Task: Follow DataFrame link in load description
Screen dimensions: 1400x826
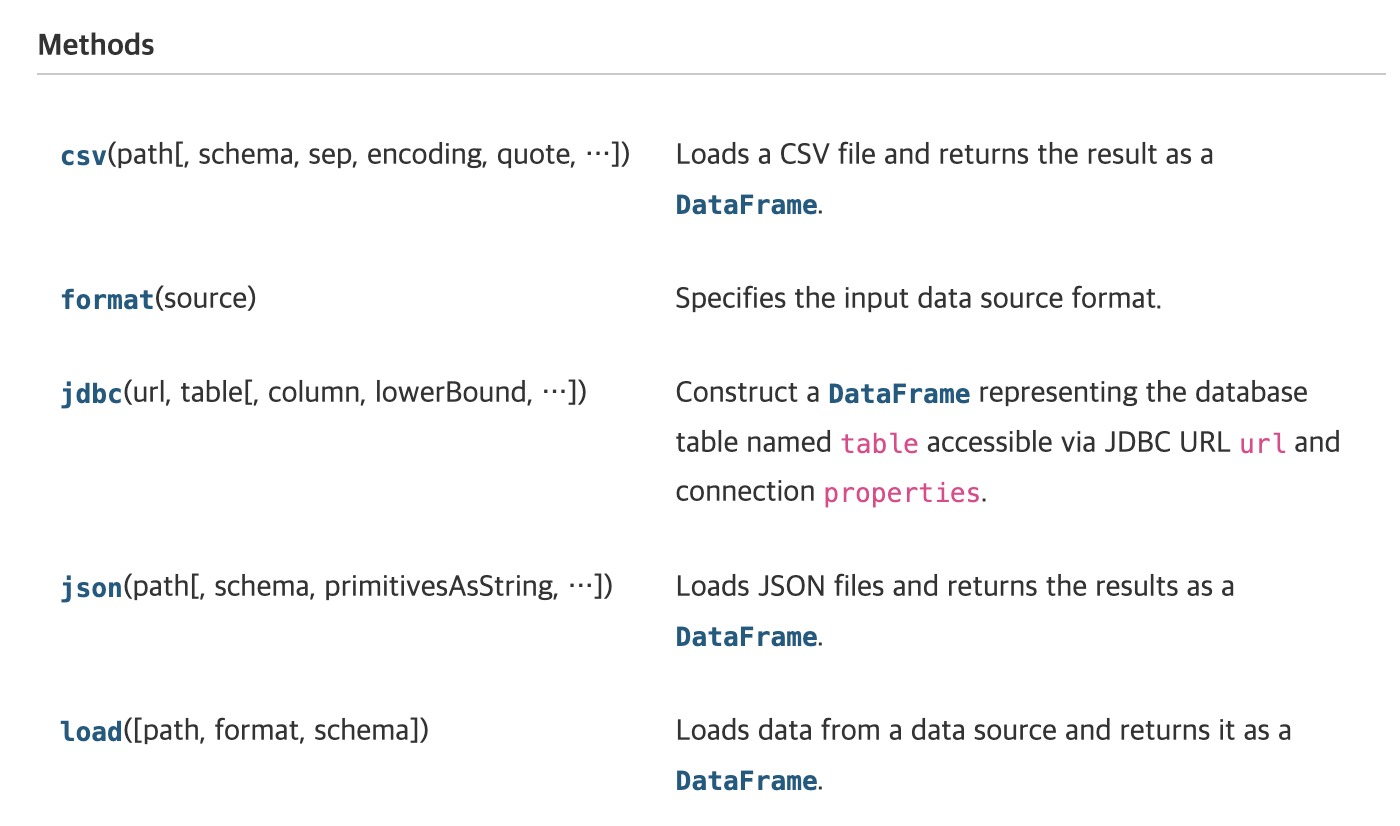Action: (746, 781)
